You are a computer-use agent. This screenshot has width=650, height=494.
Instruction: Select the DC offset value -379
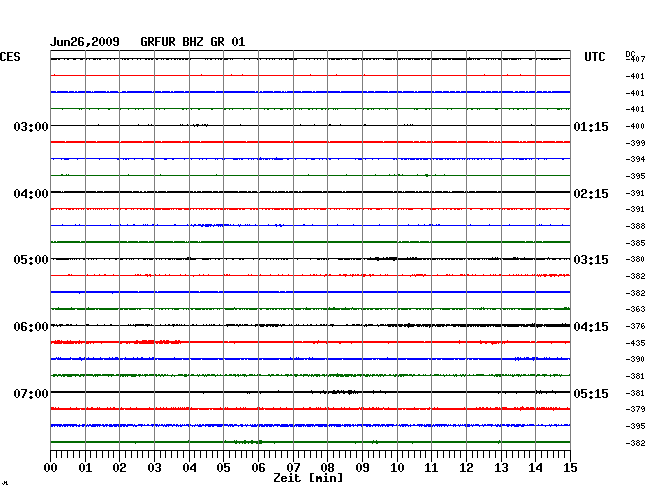[x=635, y=409]
